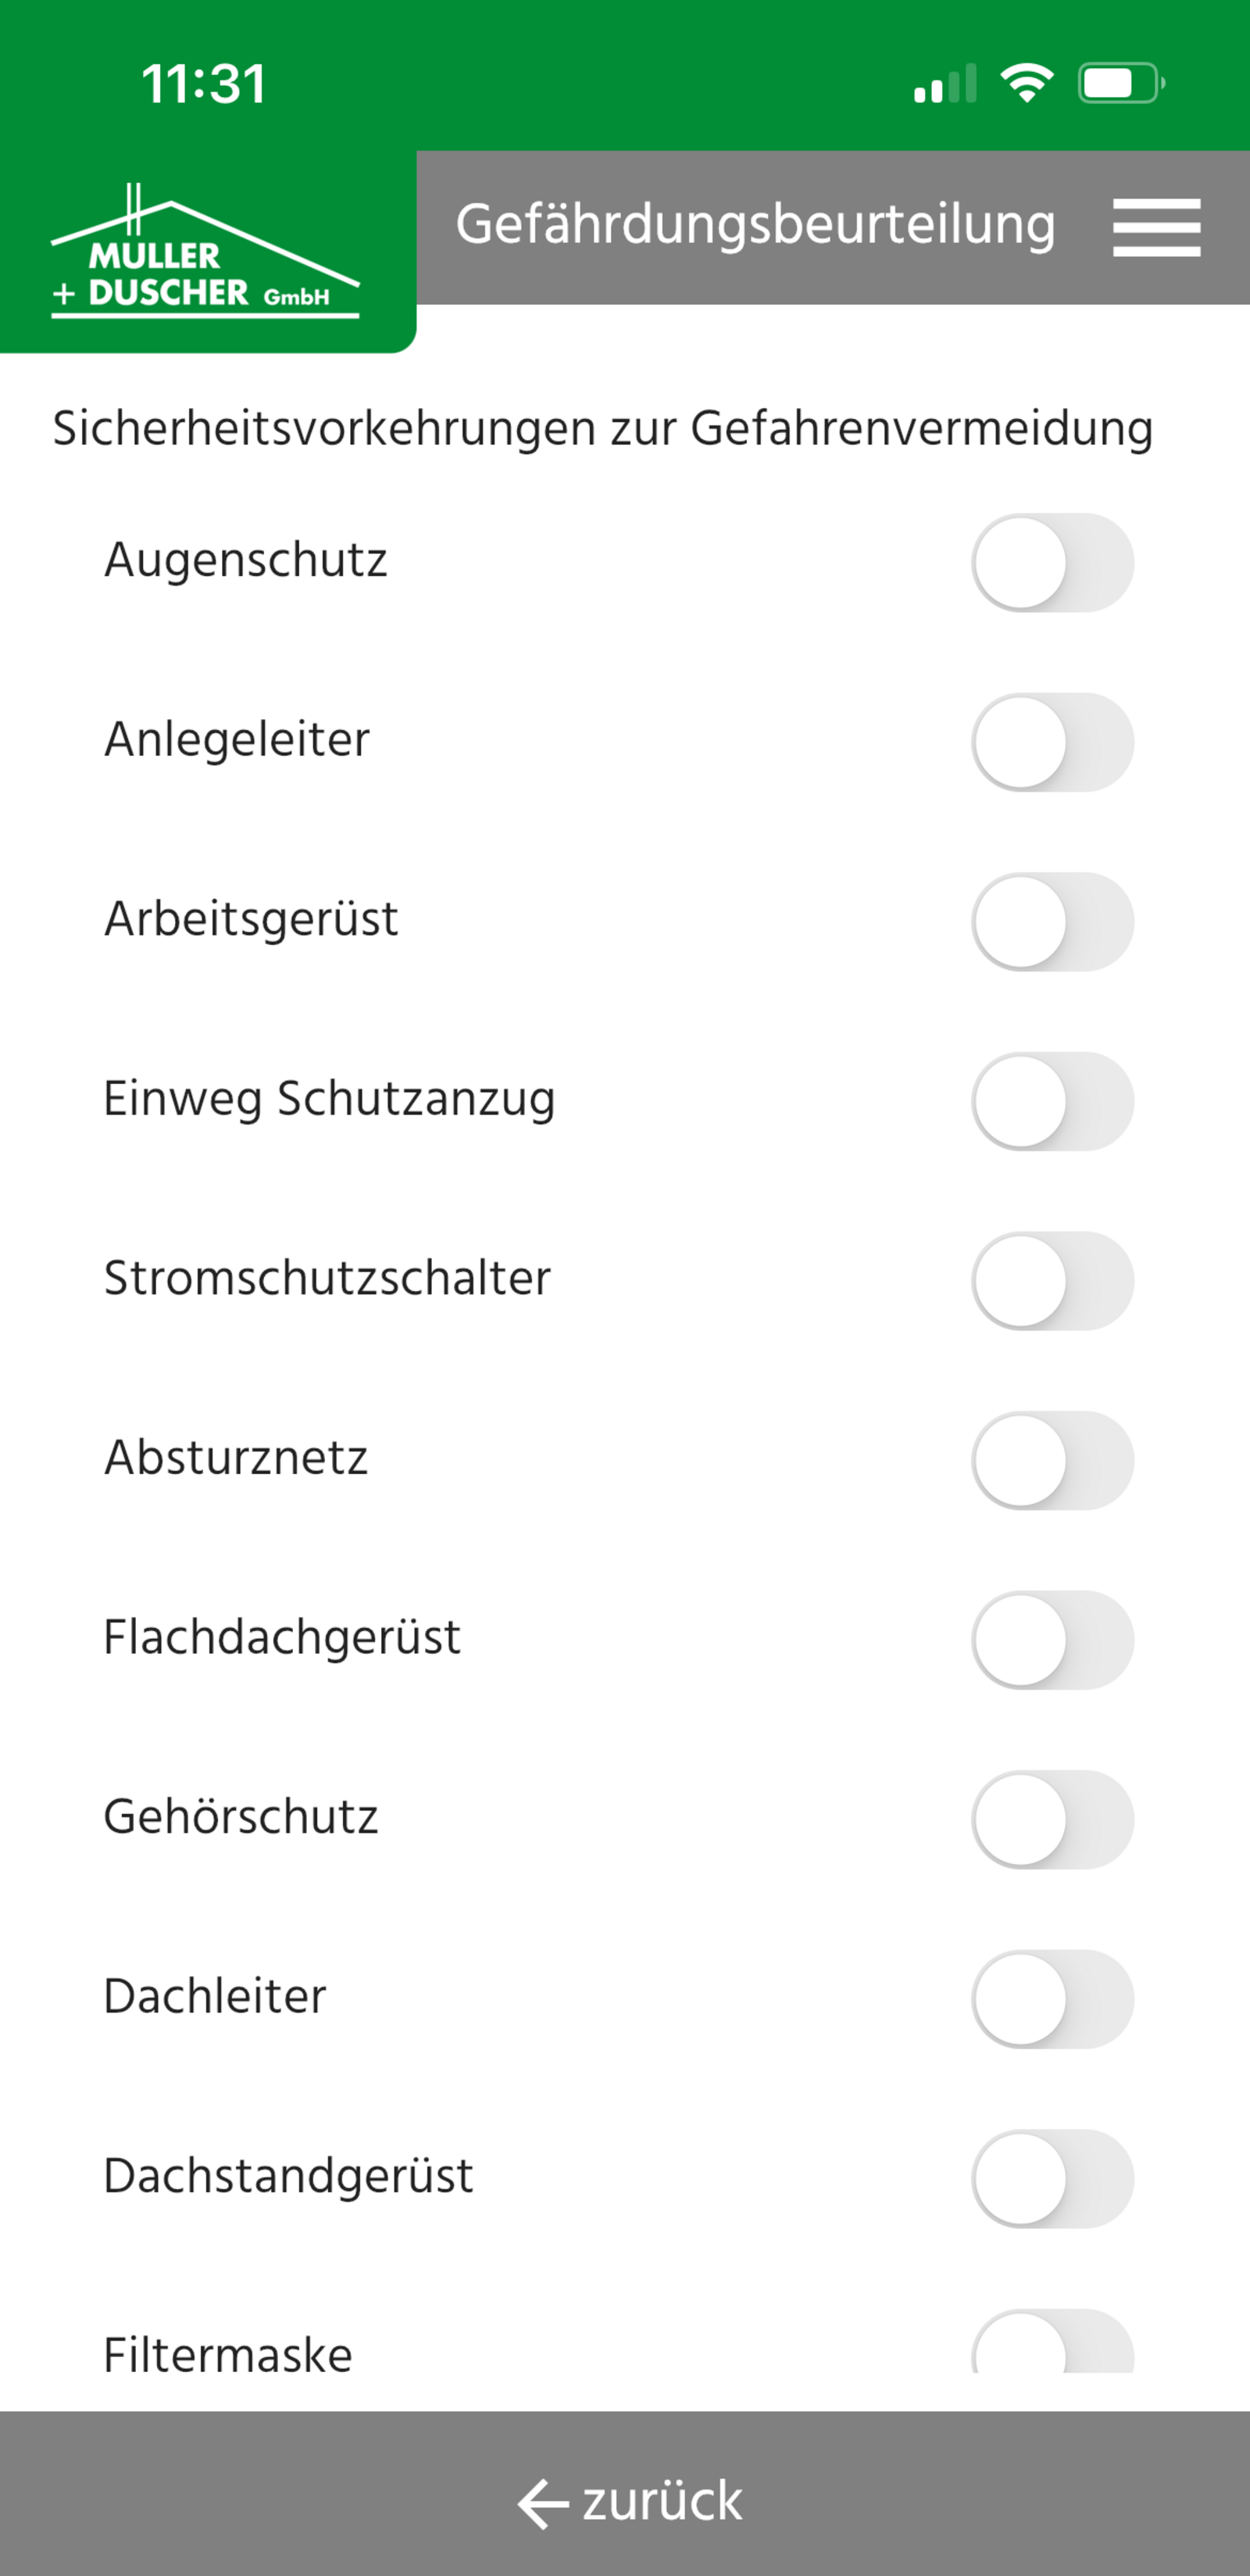This screenshot has width=1250, height=2576.
Task: Enable the Gehörschutz toggle
Action: pos(1052,1819)
